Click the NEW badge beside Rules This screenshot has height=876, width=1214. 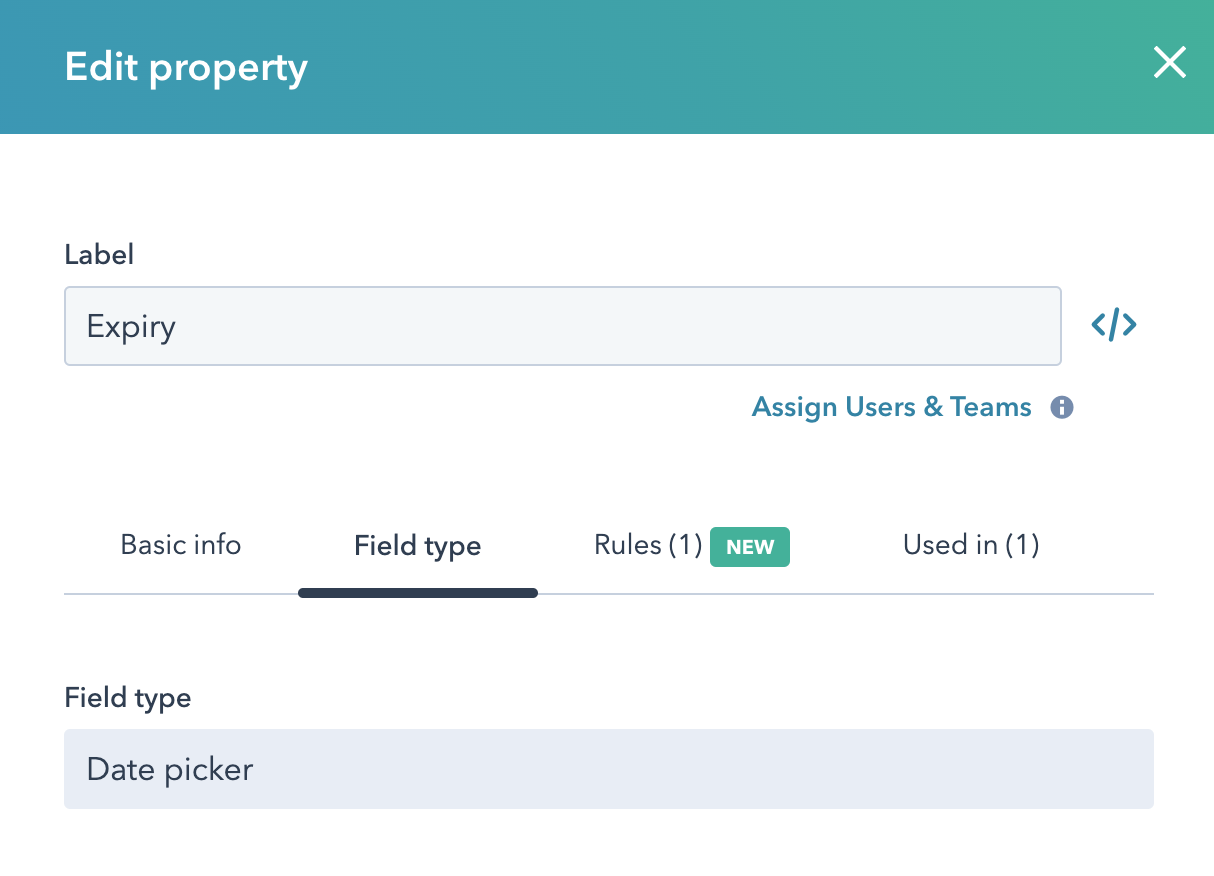749,547
